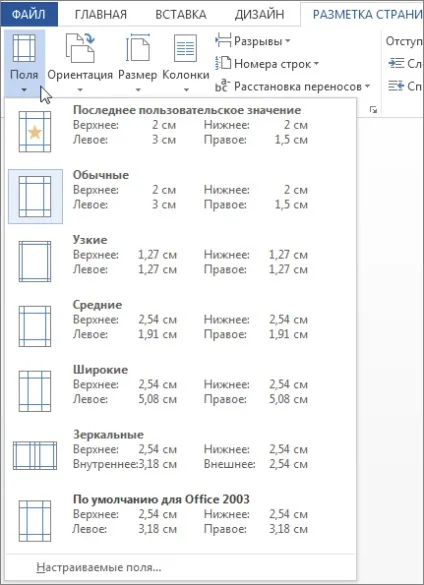Expand the Ориентация dropdown arrow

coord(80,90)
